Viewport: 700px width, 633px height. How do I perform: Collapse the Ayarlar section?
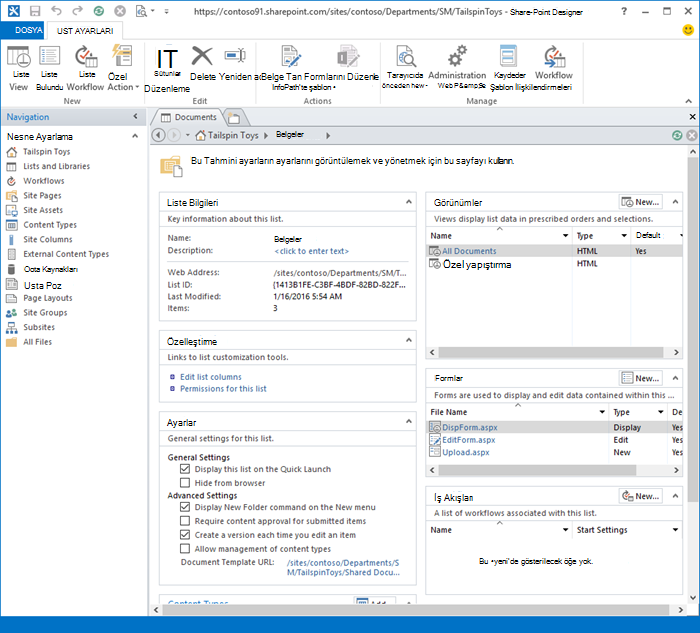point(408,421)
